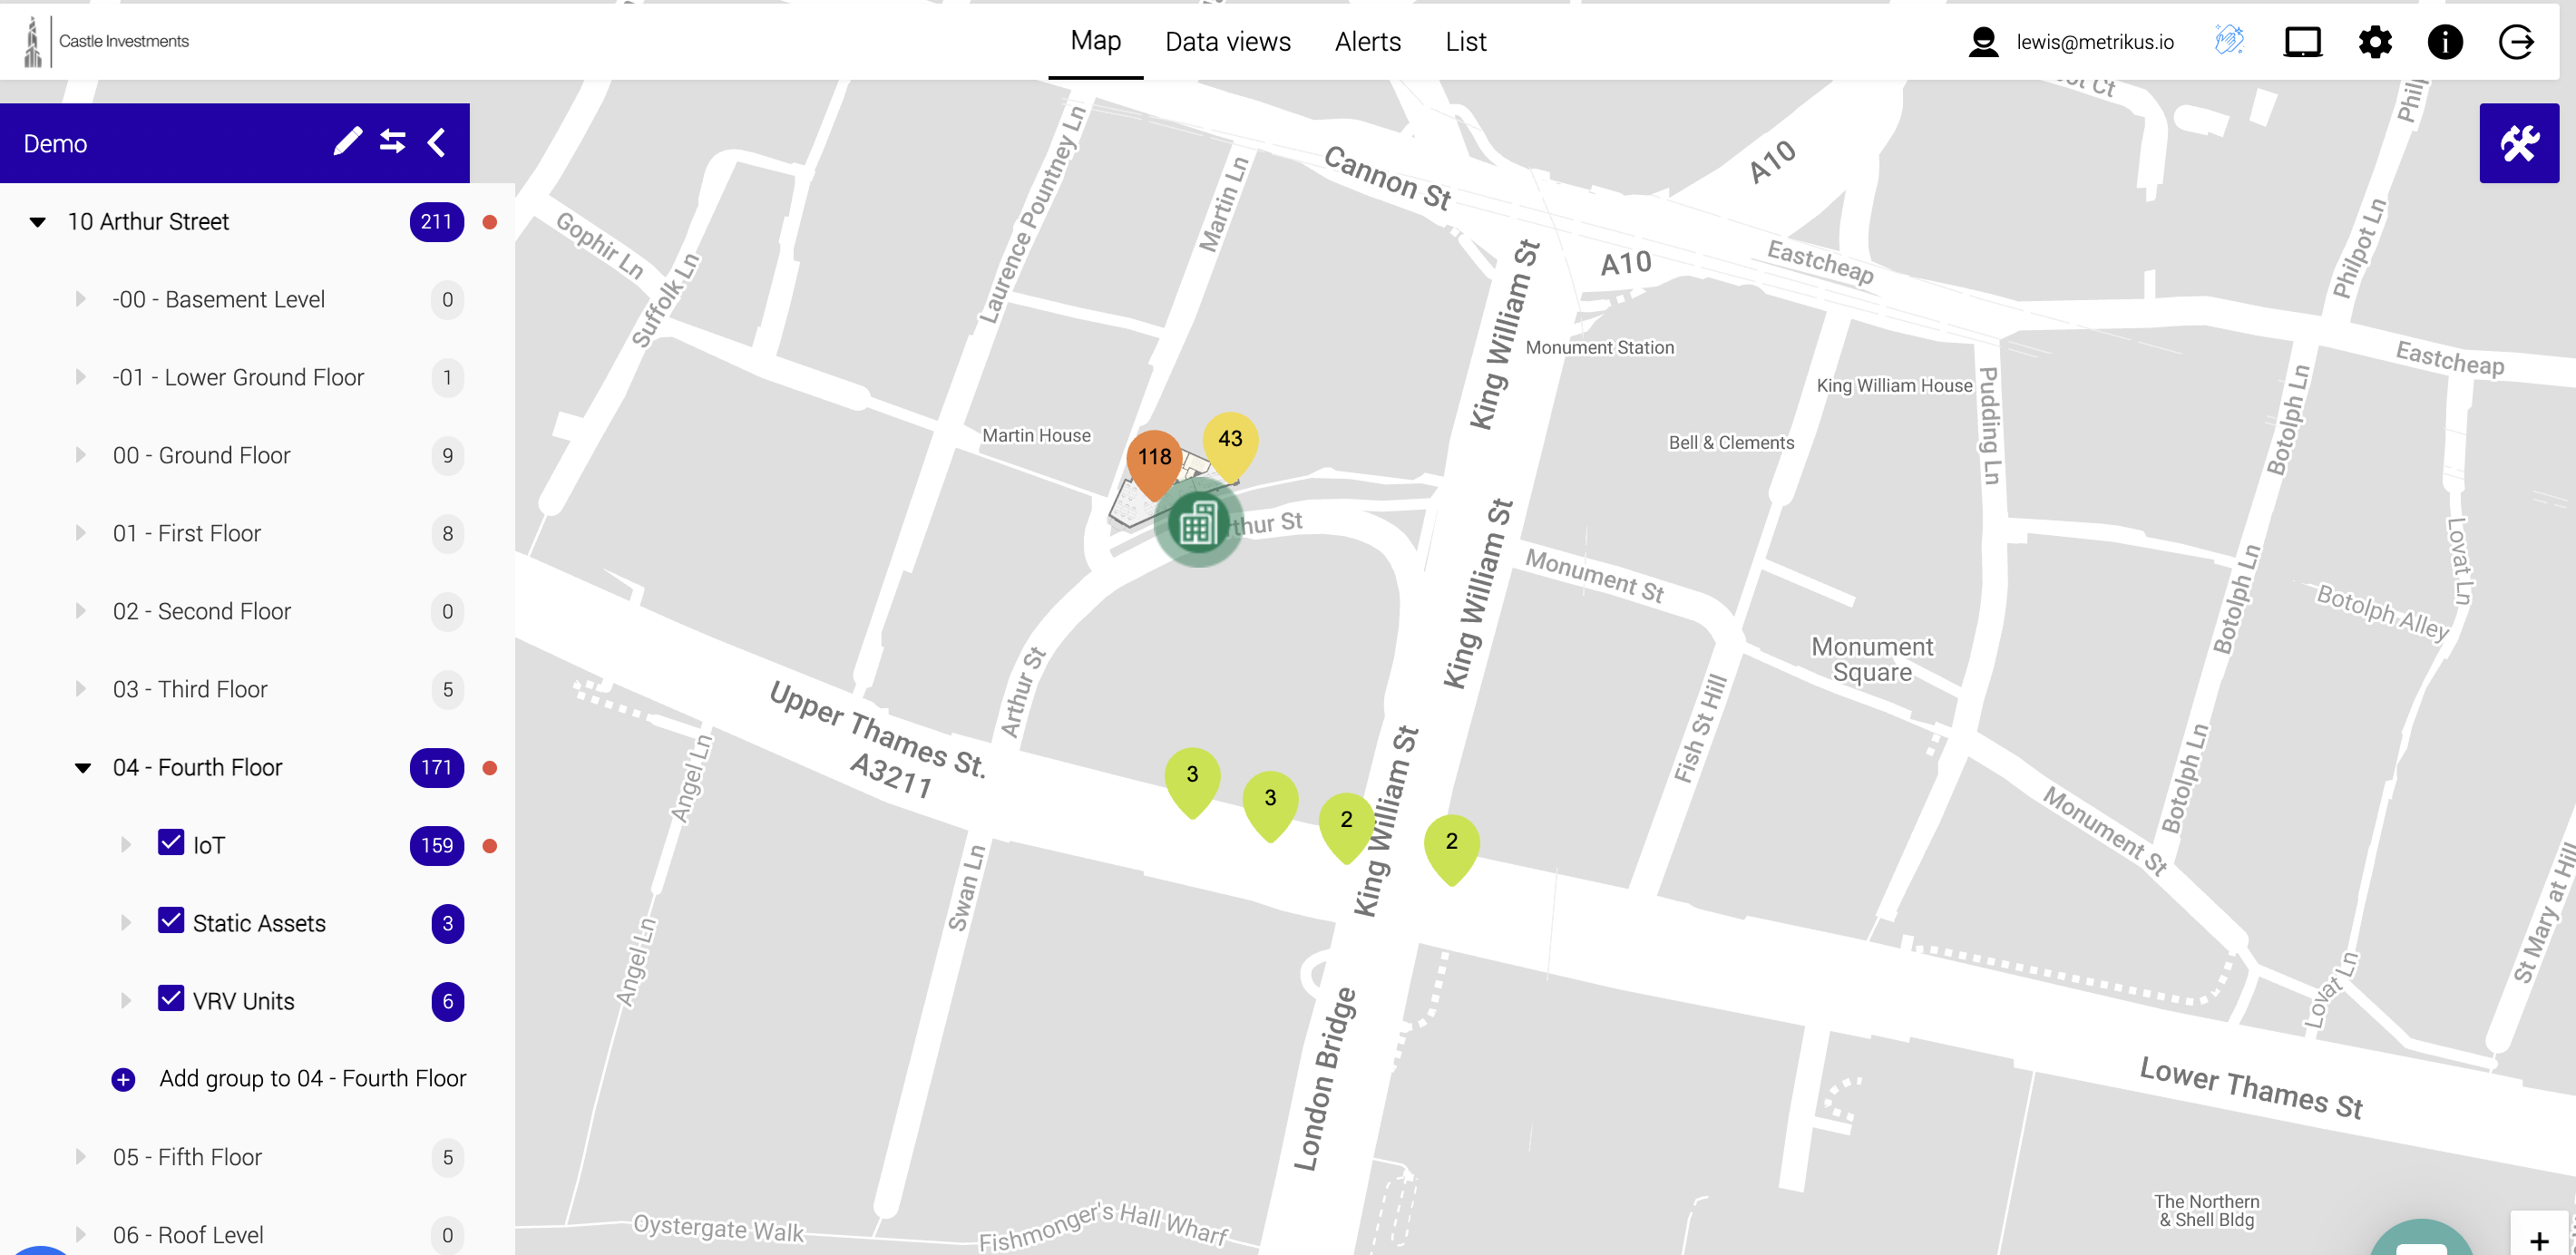Collapse the 10 Arthur Street tree node
Screen dimensions: 2576x1255
[38, 222]
